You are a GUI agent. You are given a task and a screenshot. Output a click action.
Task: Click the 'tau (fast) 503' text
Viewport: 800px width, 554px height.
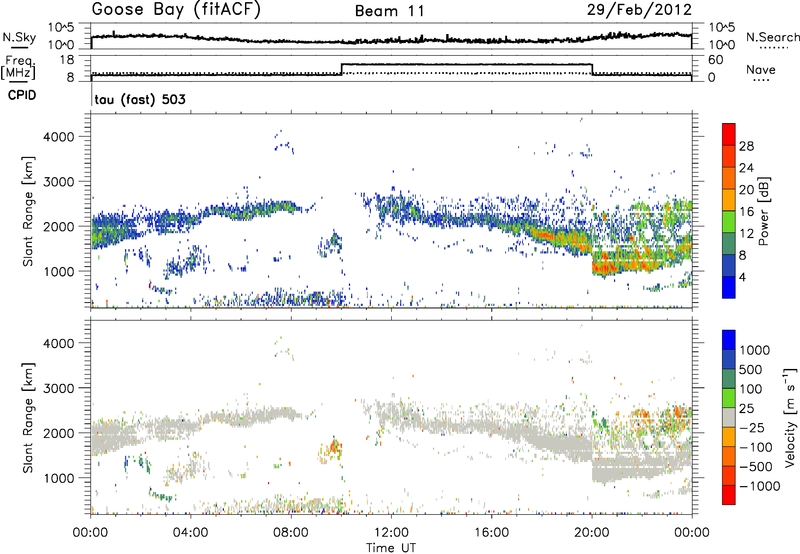140,99
